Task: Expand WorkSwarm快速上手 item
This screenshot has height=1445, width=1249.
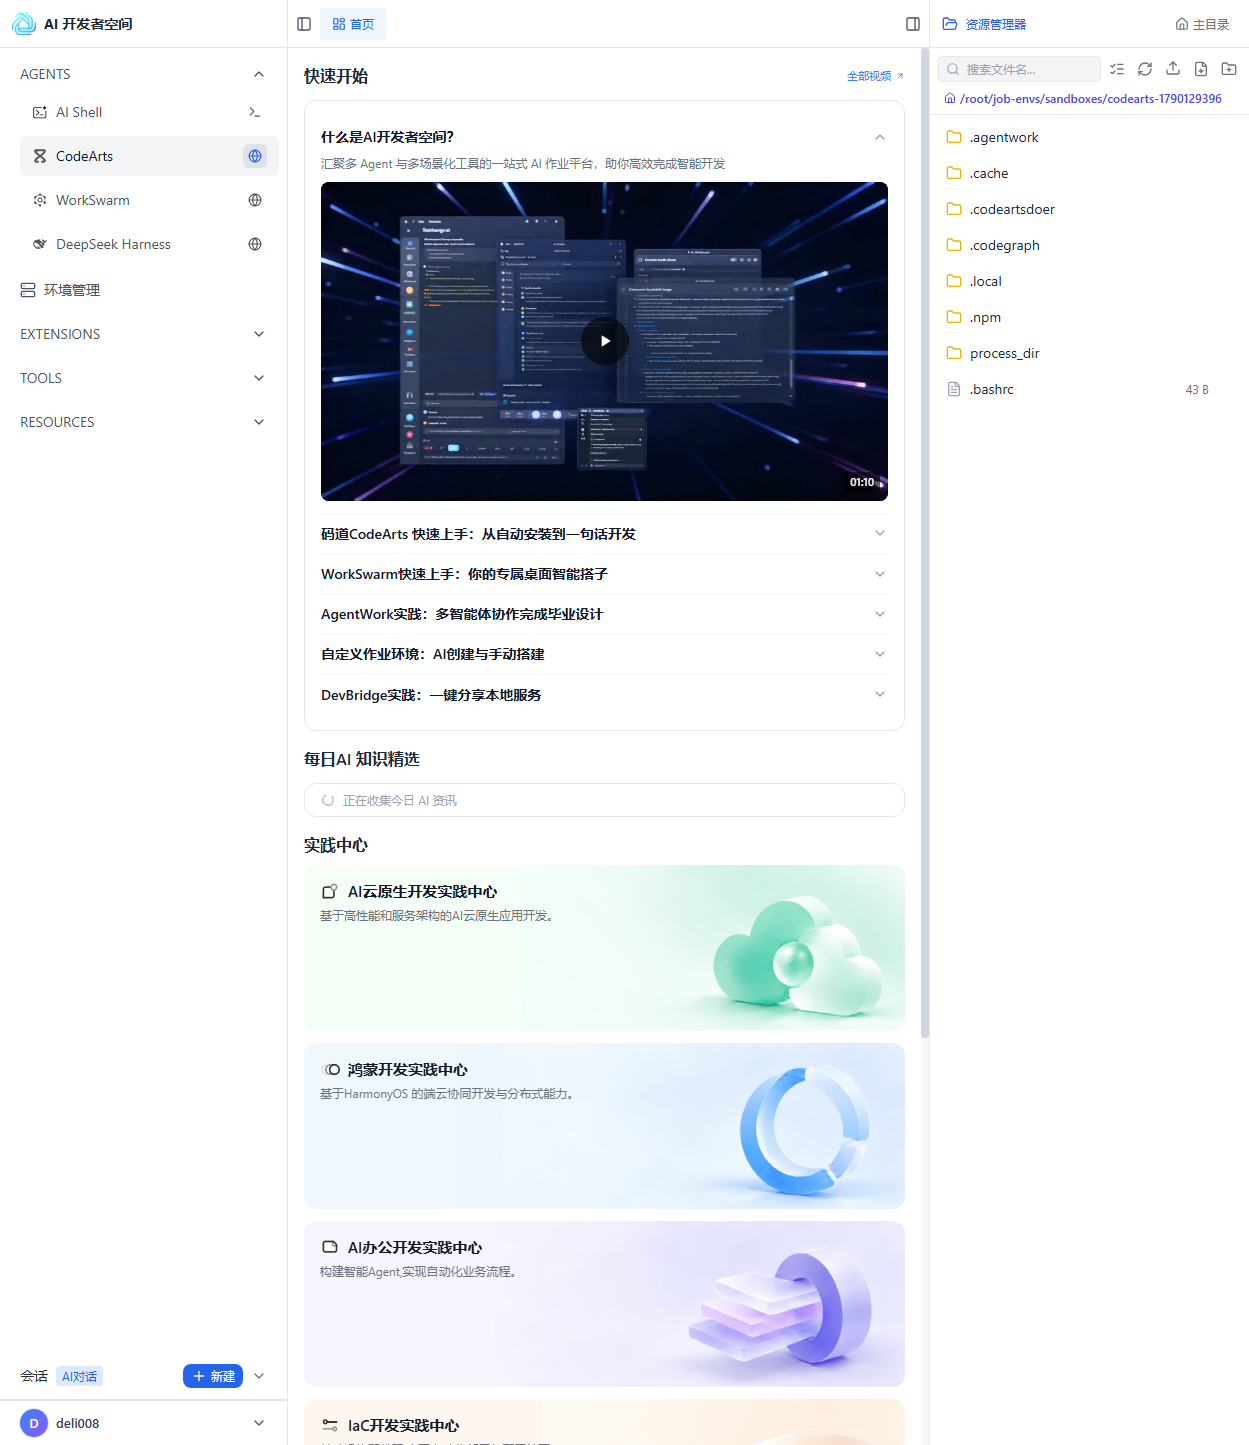Action: coord(604,574)
